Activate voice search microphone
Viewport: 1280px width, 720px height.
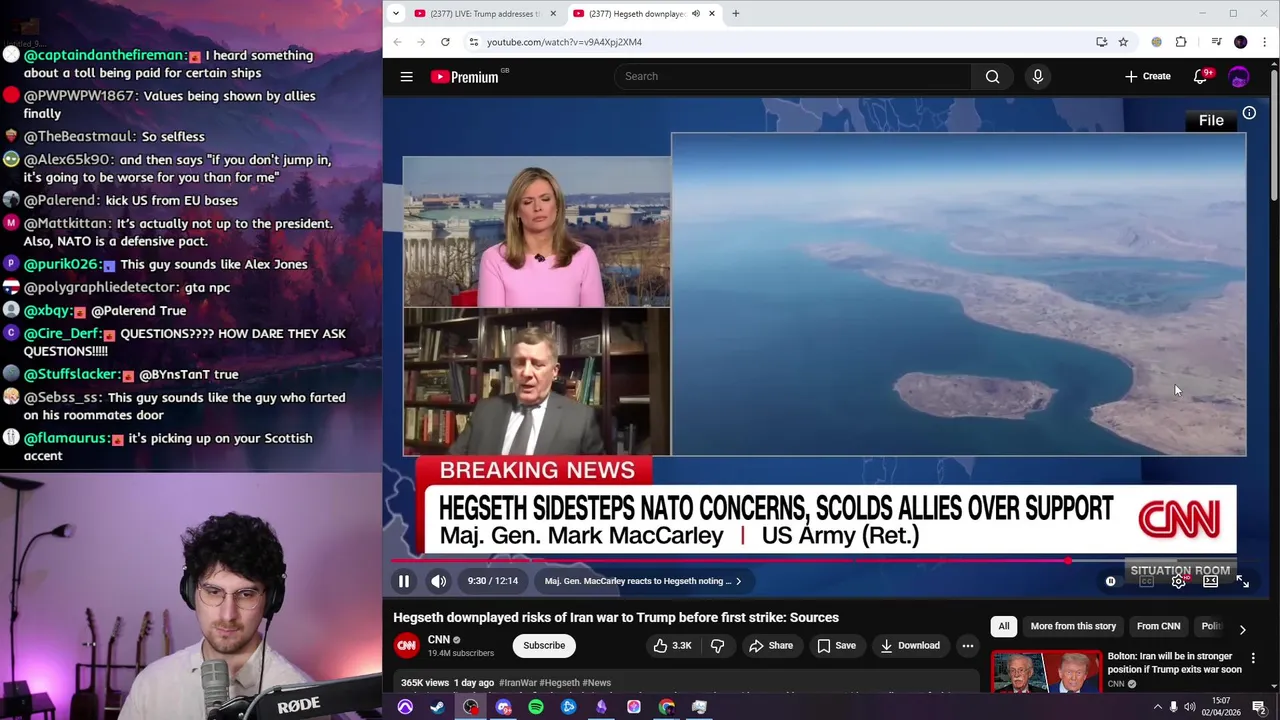(x=1037, y=76)
